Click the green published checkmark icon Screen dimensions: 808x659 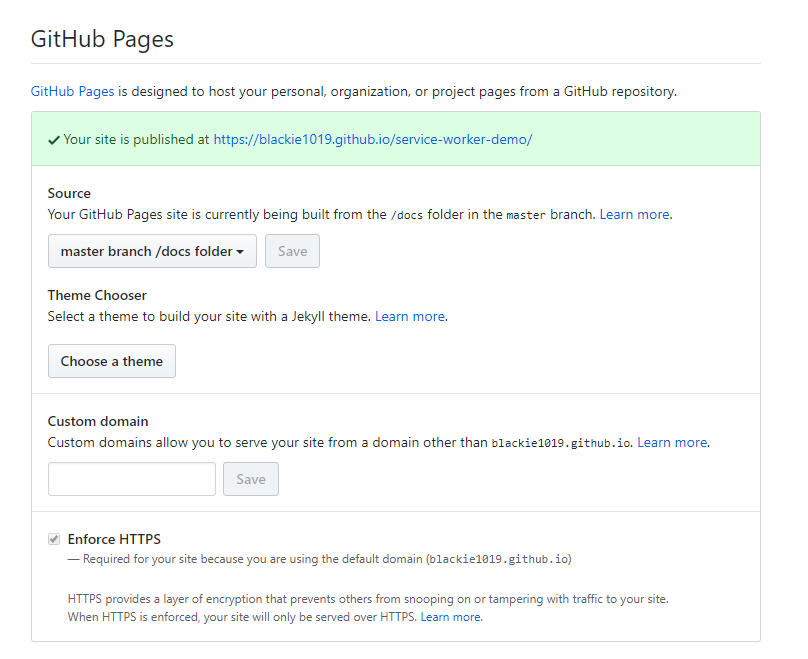[x=54, y=140]
